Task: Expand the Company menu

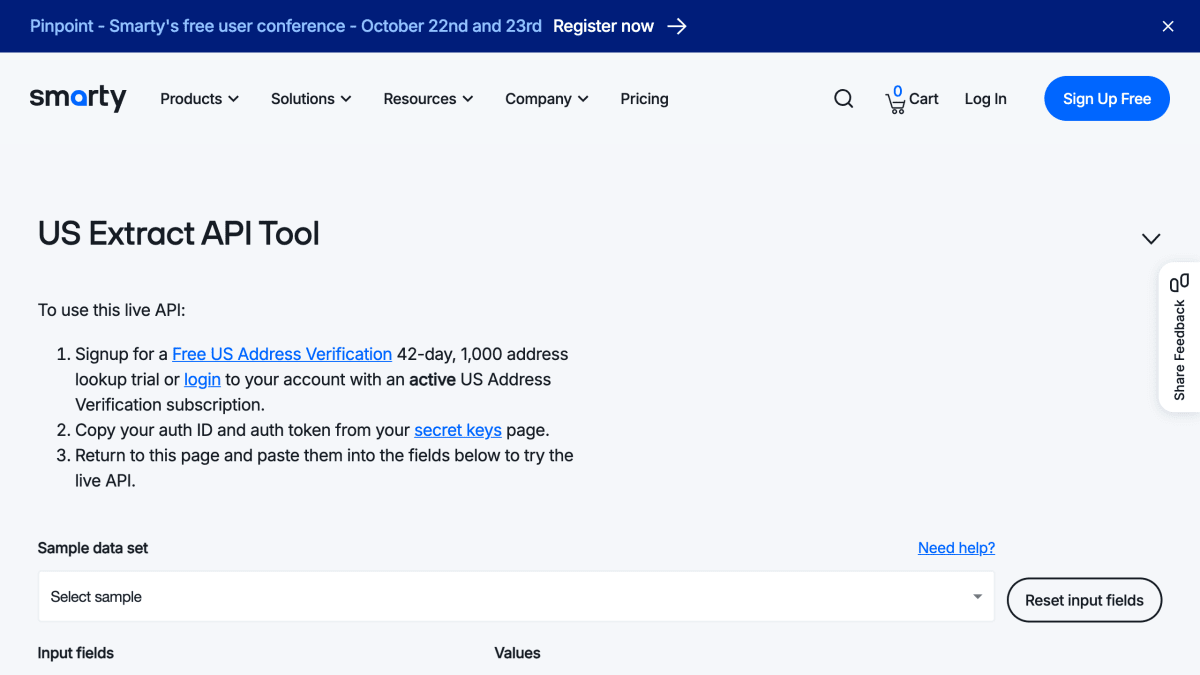Action: (x=547, y=99)
